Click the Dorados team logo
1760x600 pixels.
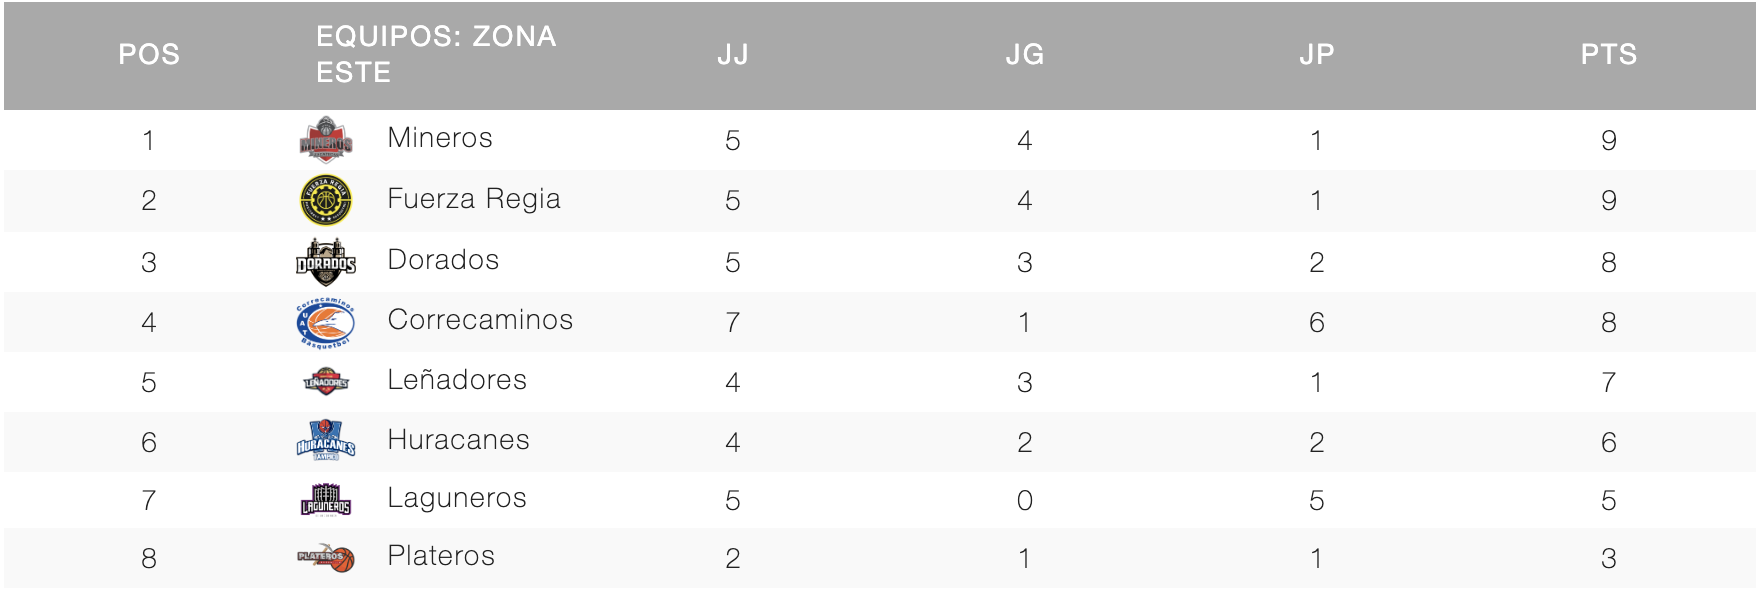pos(326,262)
